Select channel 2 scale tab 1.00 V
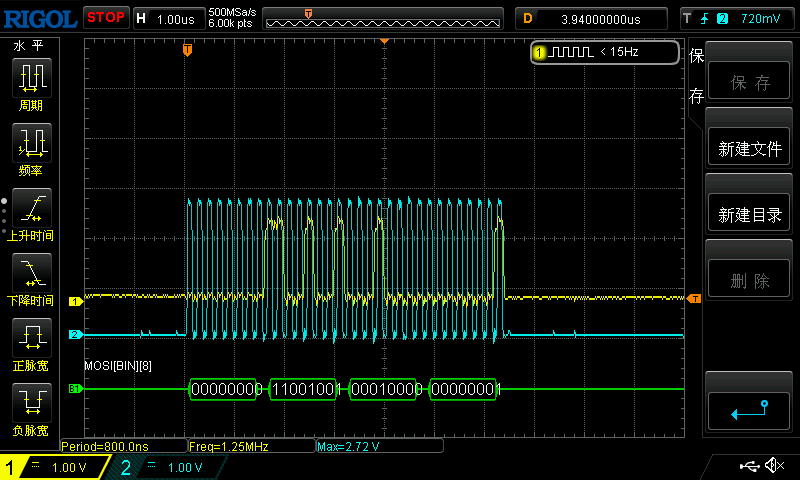 coord(166,467)
